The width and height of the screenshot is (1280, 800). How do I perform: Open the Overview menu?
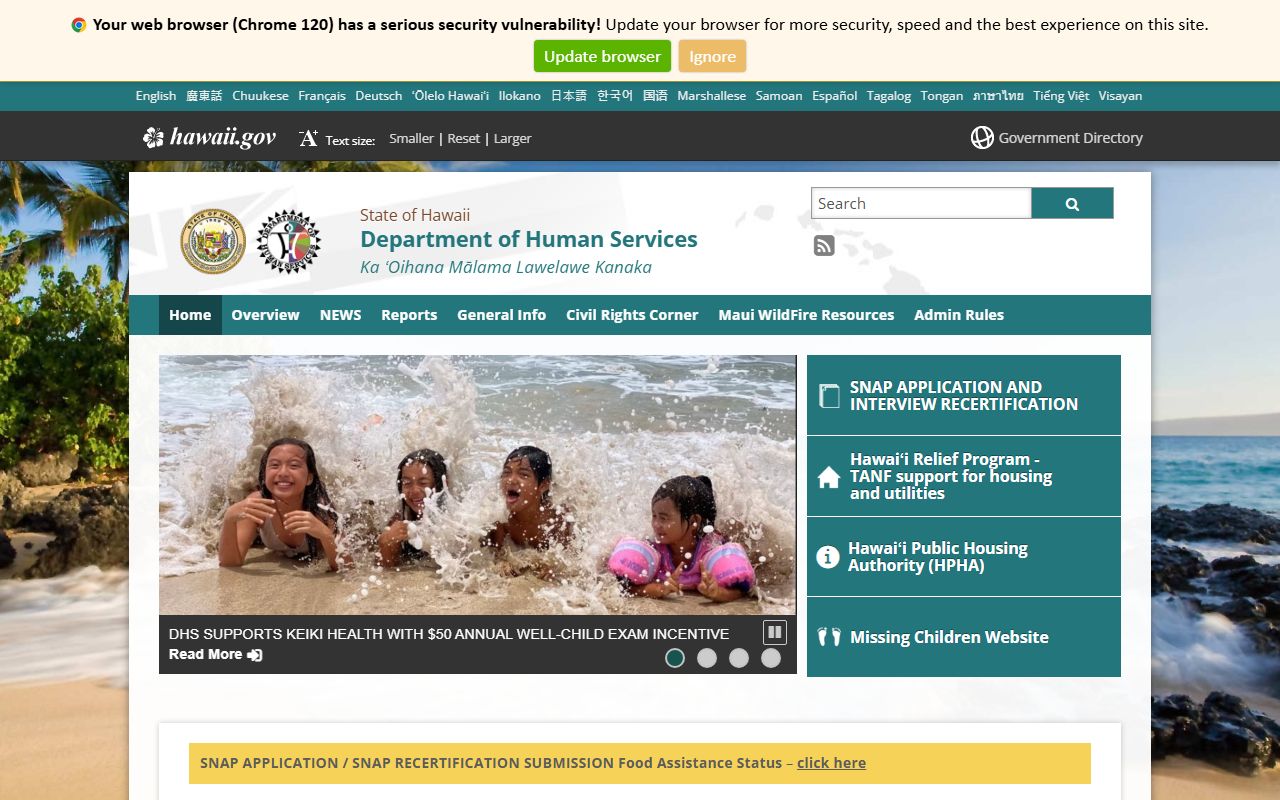coord(265,315)
